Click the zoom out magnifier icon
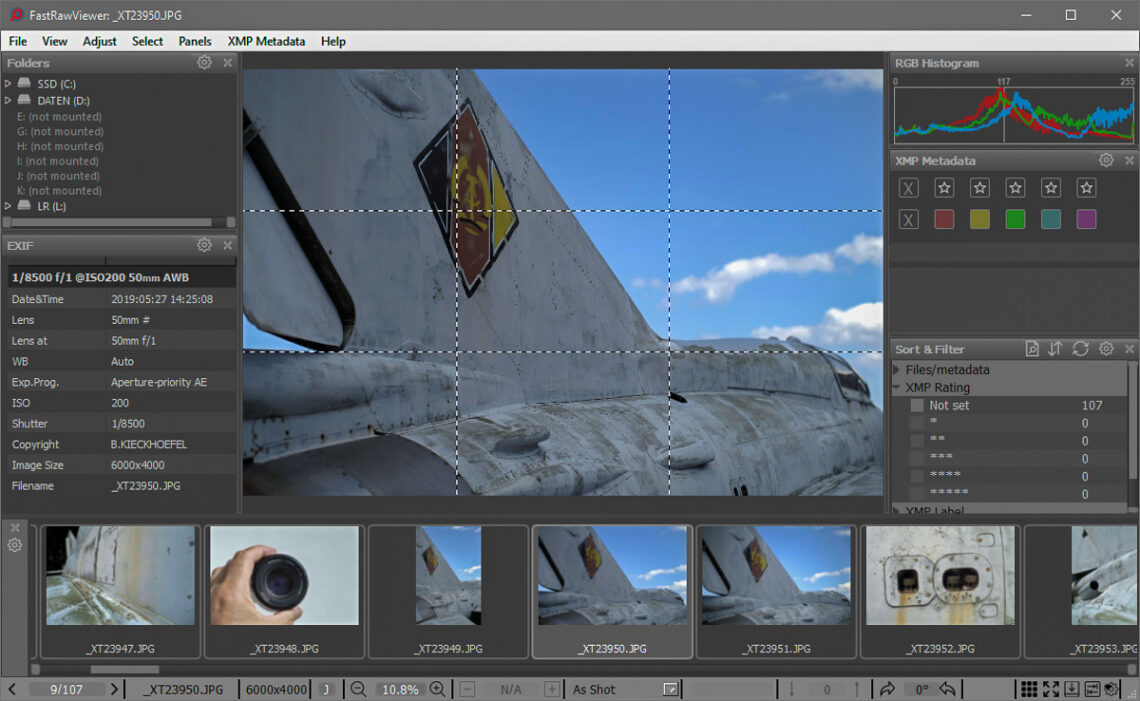The image size is (1140, 701). click(358, 689)
